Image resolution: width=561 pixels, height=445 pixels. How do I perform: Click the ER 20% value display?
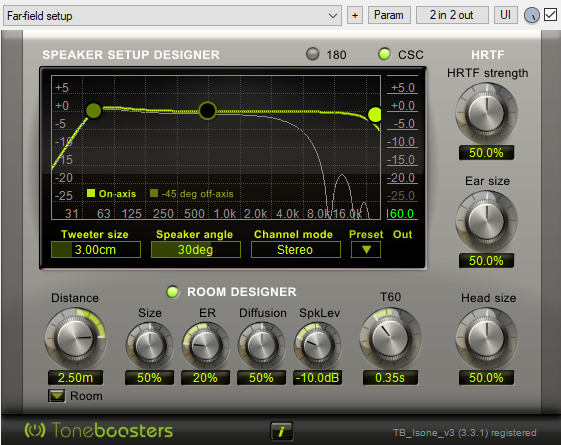click(205, 378)
